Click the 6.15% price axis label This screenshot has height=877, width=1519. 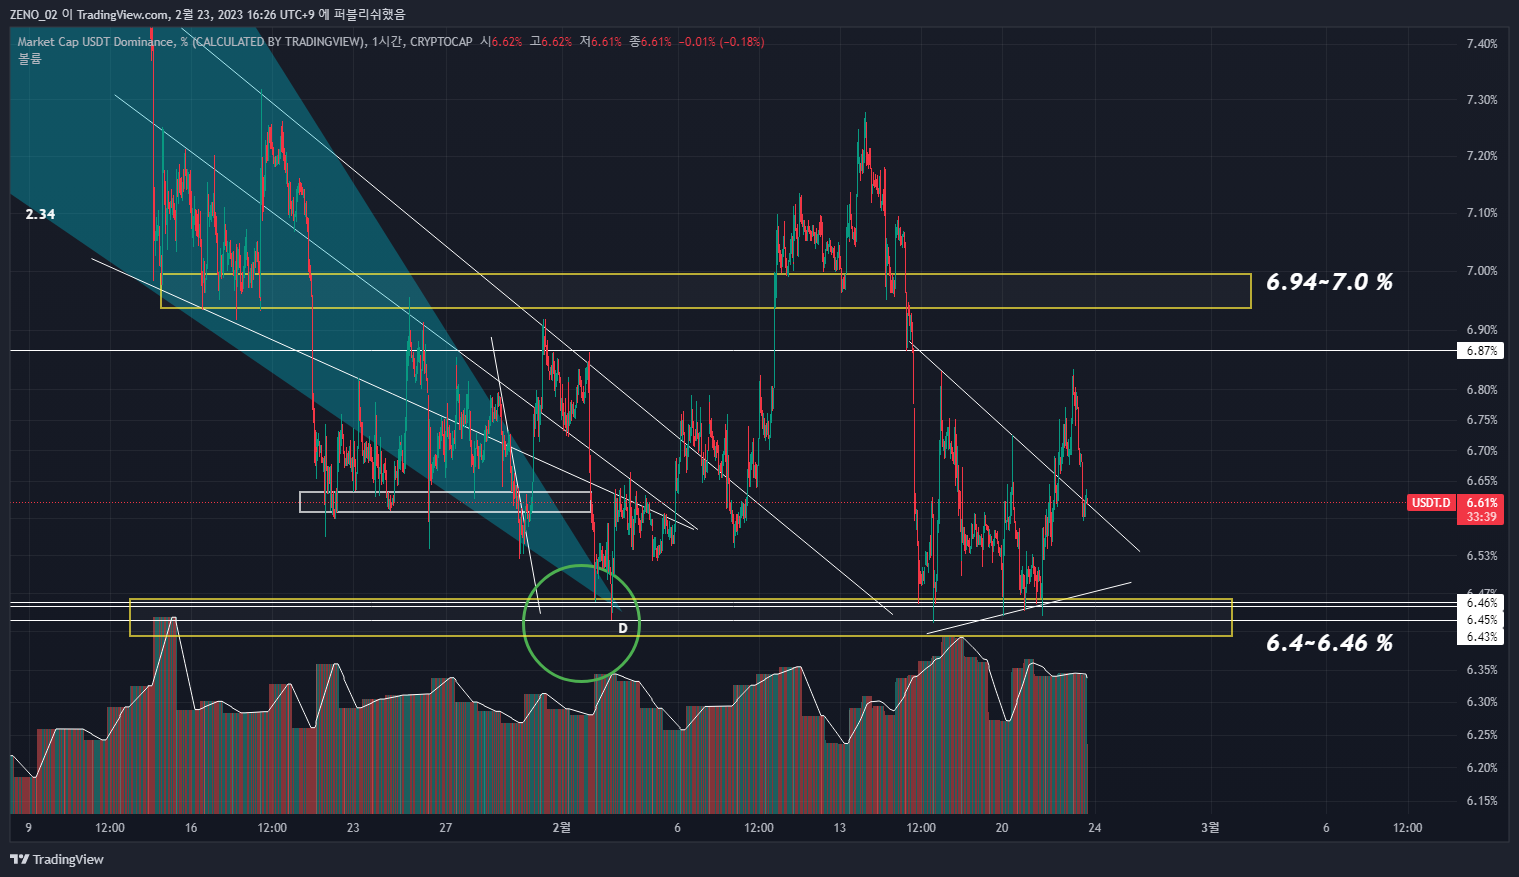pyautogui.click(x=1482, y=801)
